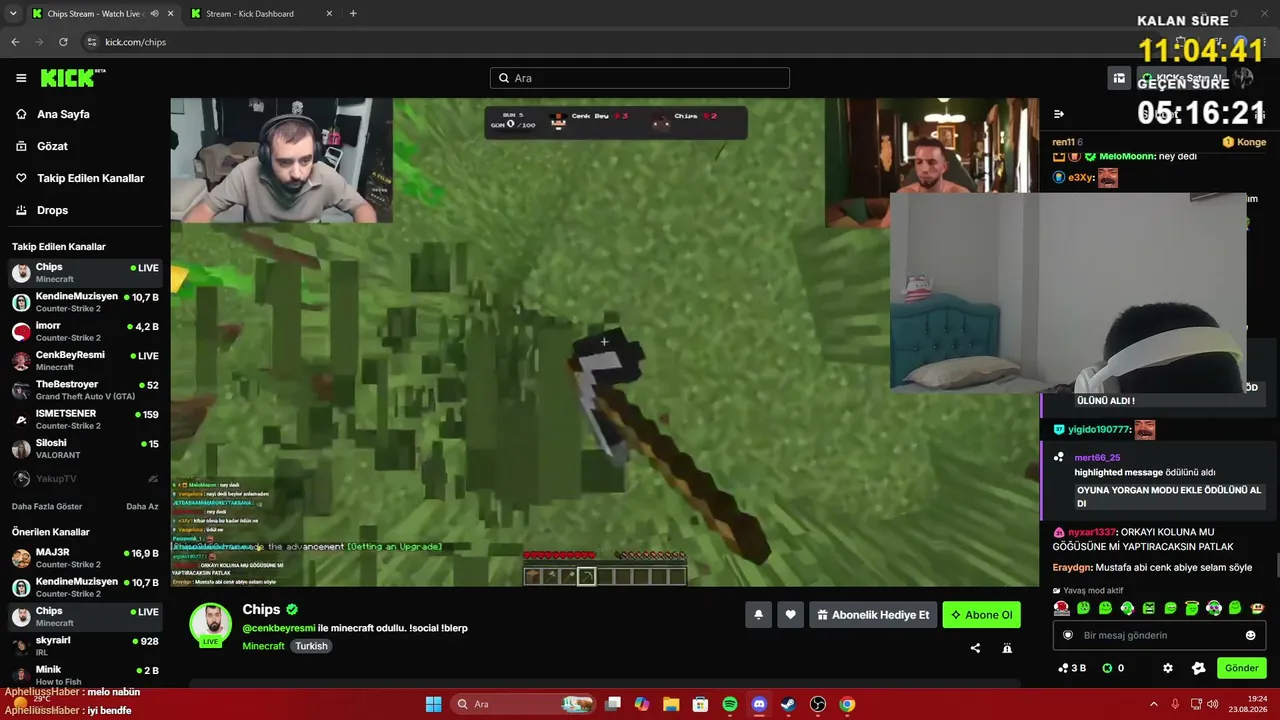Go back to the previous page
The image size is (1280, 720).
click(15, 42)
